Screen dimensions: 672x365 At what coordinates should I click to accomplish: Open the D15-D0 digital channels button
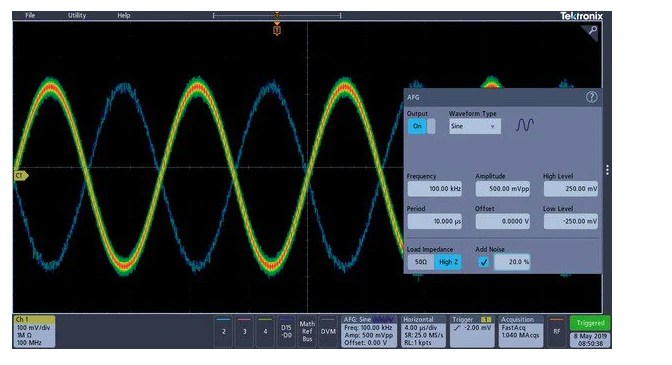[286, 331]
